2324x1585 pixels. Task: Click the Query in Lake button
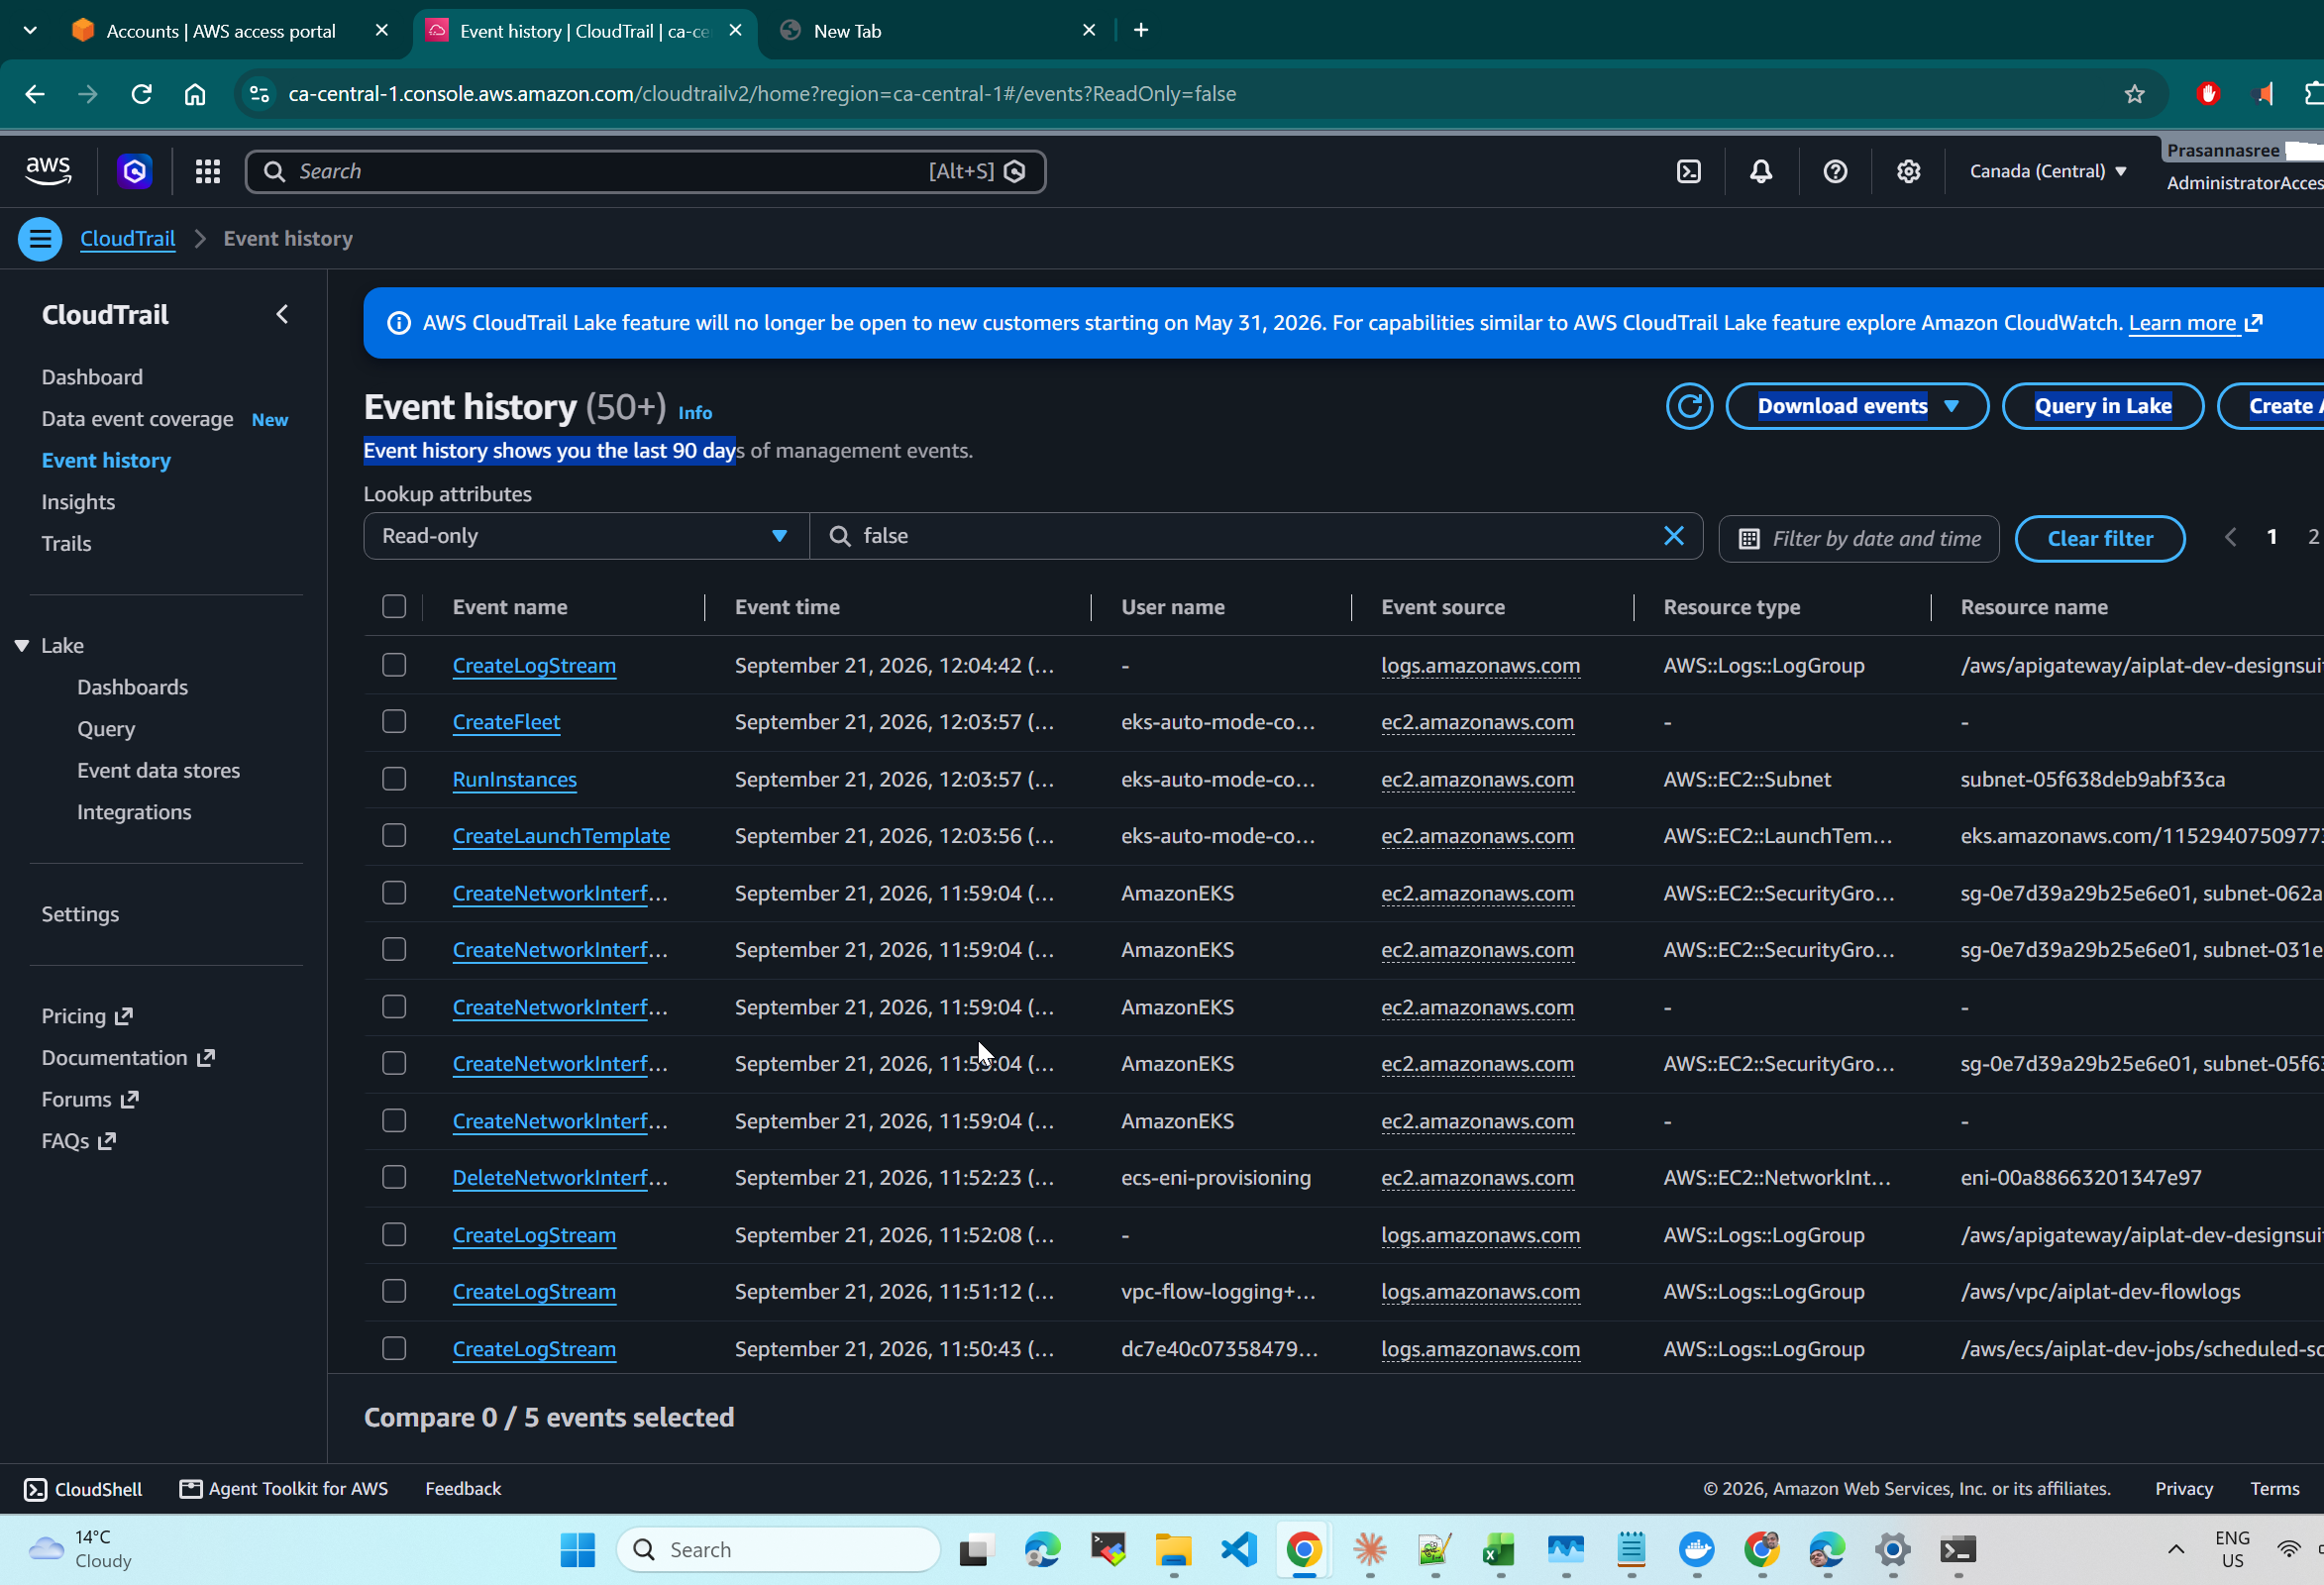[x=2102, y=406]
